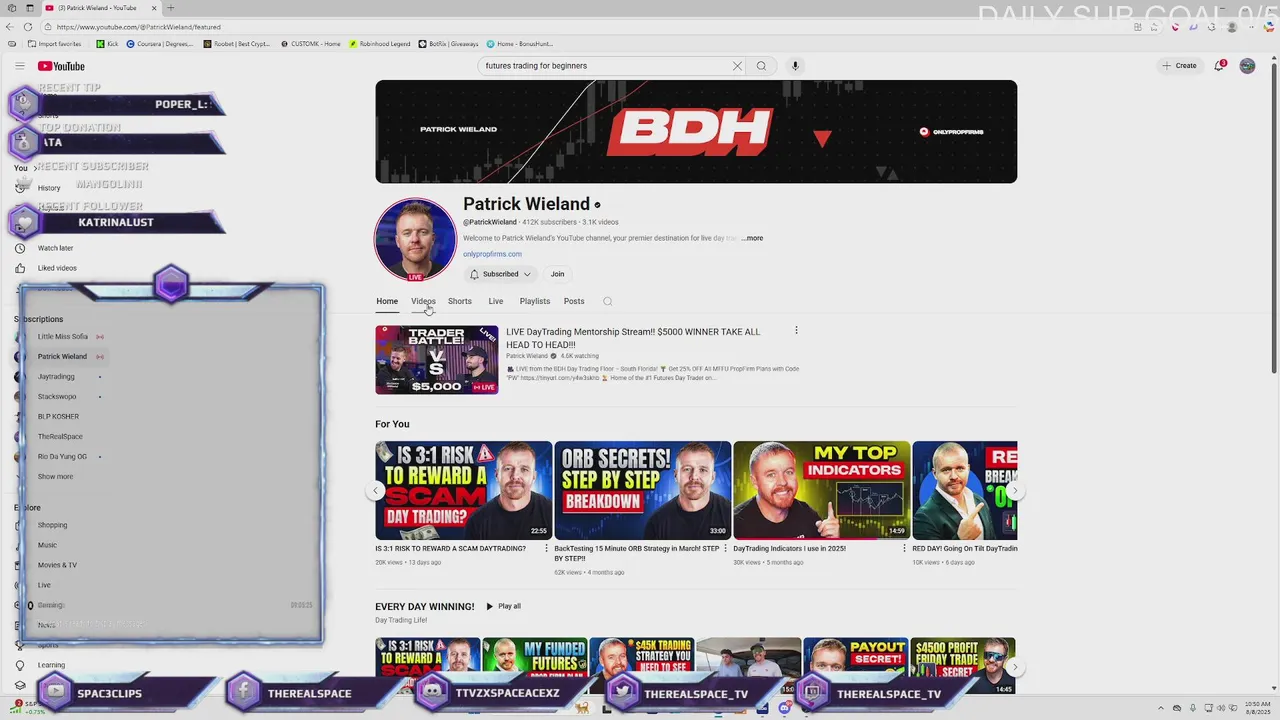
Task: Switch to the Videos tab
Action: [423, 301]
